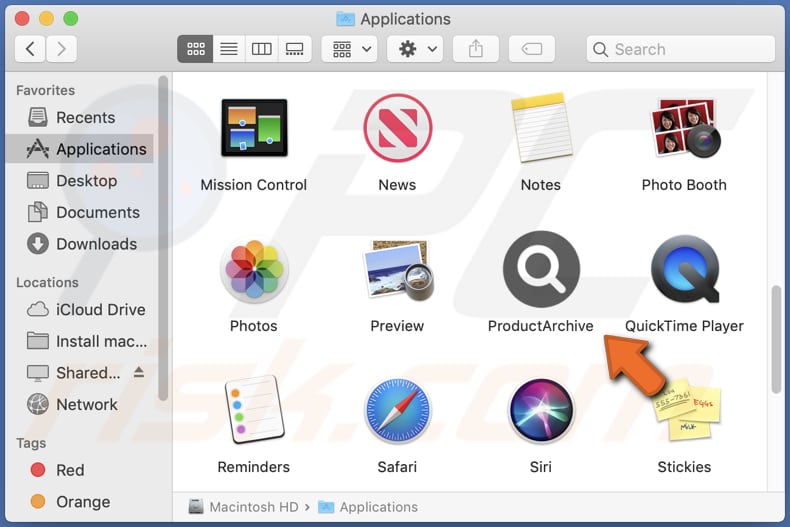Open Recents in the sidebar

coord(80,117)
